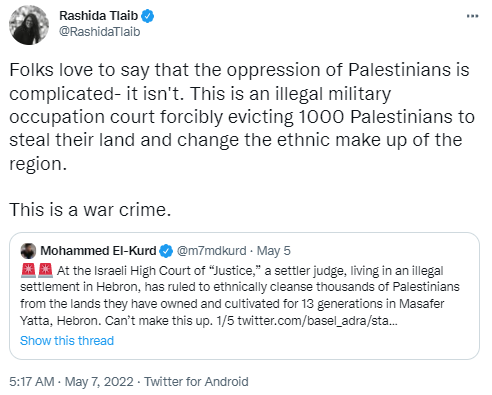Open the 5:17 AM May 7, 2022 timestamp
492x395 pixels.
coord(71,382)
